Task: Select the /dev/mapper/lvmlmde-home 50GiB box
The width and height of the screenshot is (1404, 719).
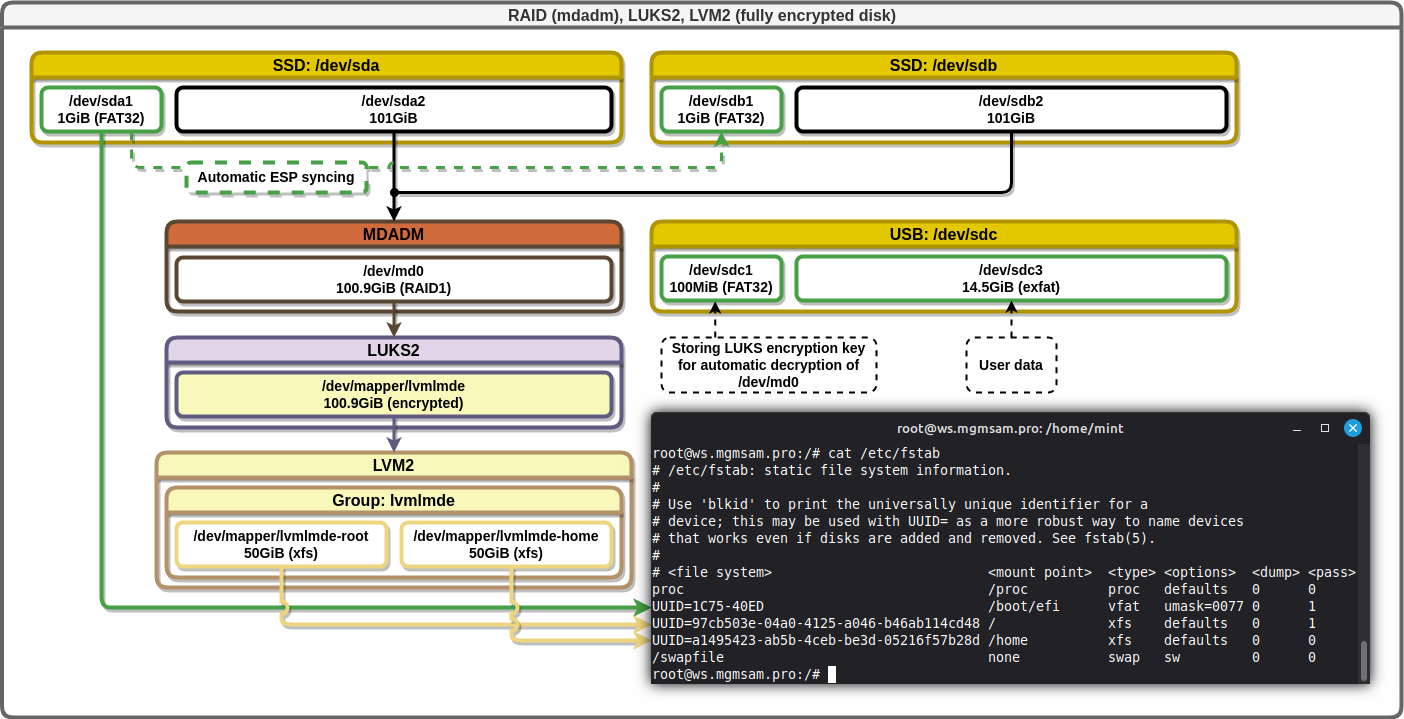Action: click(x=506, y=545)
